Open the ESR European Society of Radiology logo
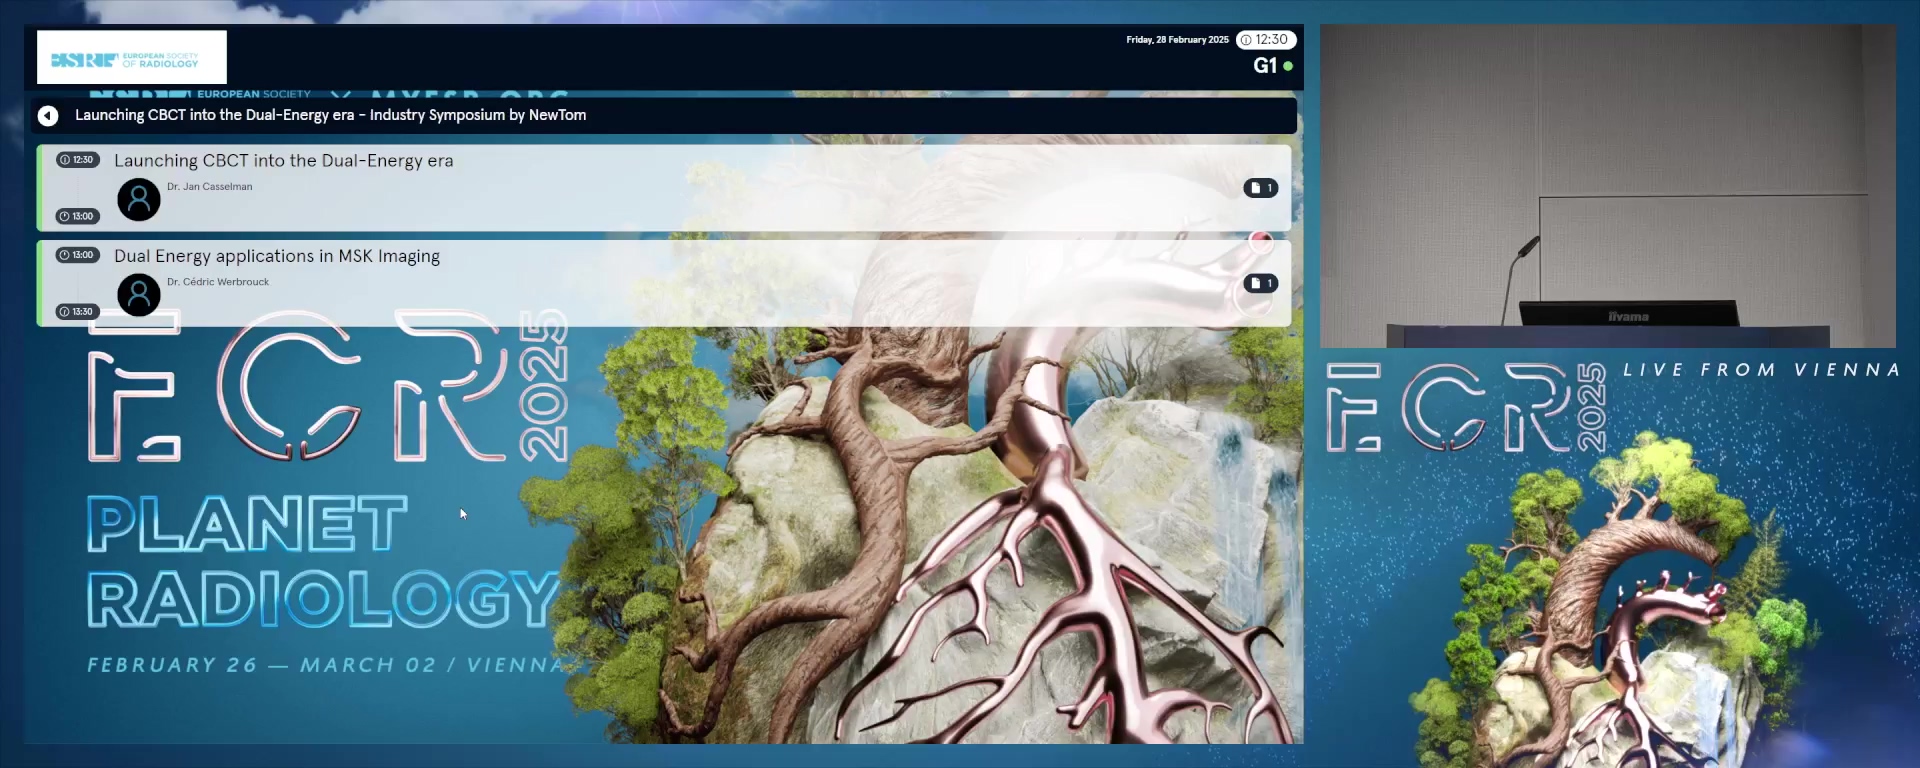1920x768 pixels. coord(132,57)
